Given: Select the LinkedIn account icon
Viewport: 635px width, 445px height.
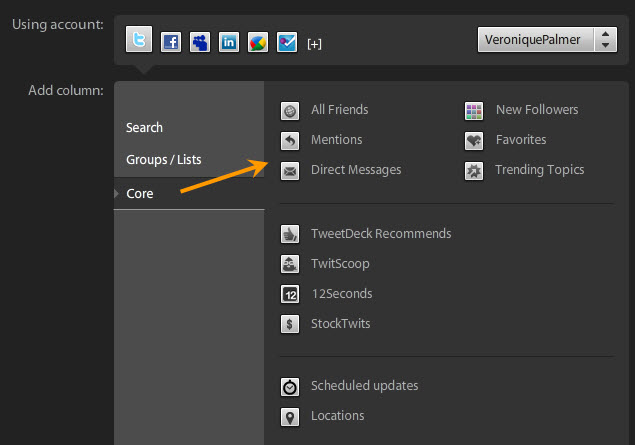Looking at the screenshot, I should (229, 42).
